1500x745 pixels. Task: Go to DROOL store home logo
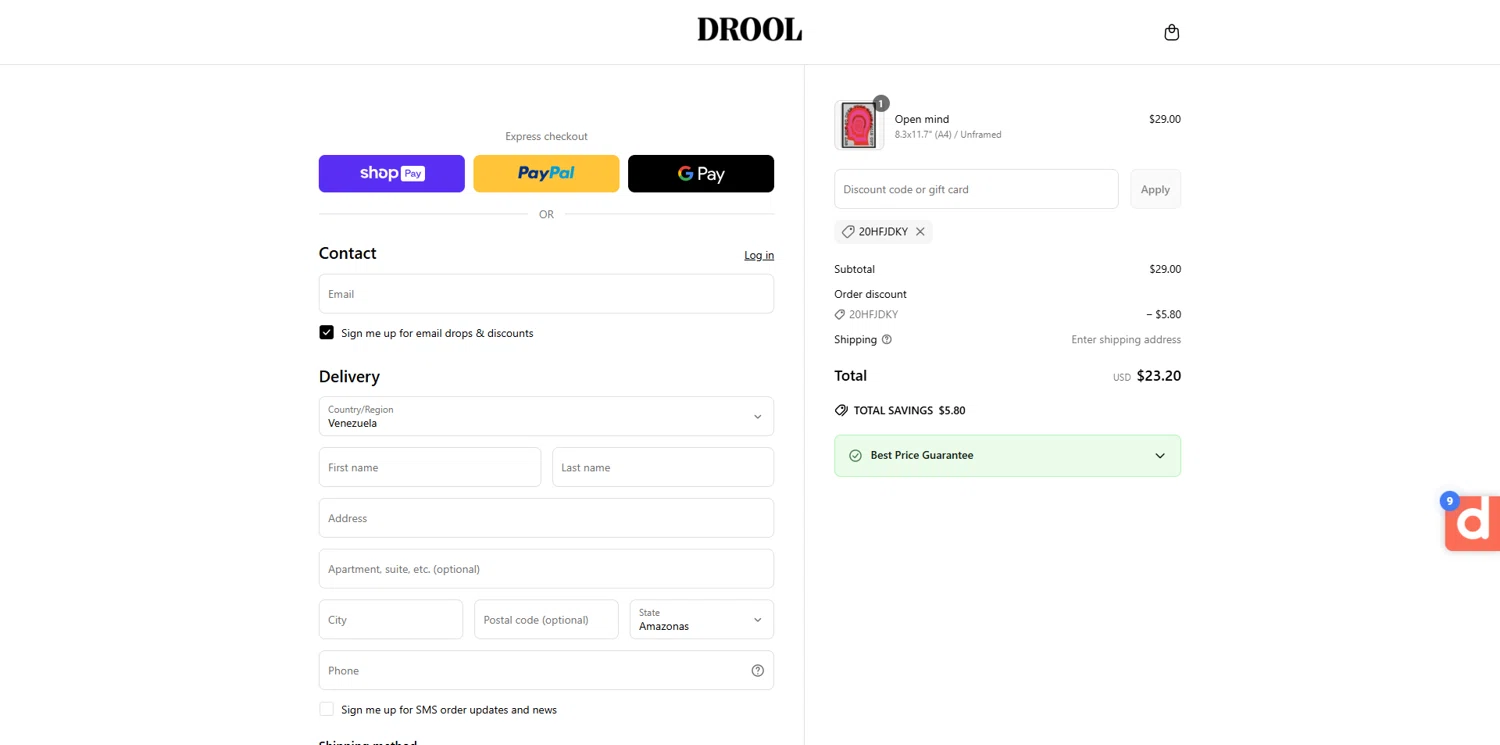[x=750, y=30]
